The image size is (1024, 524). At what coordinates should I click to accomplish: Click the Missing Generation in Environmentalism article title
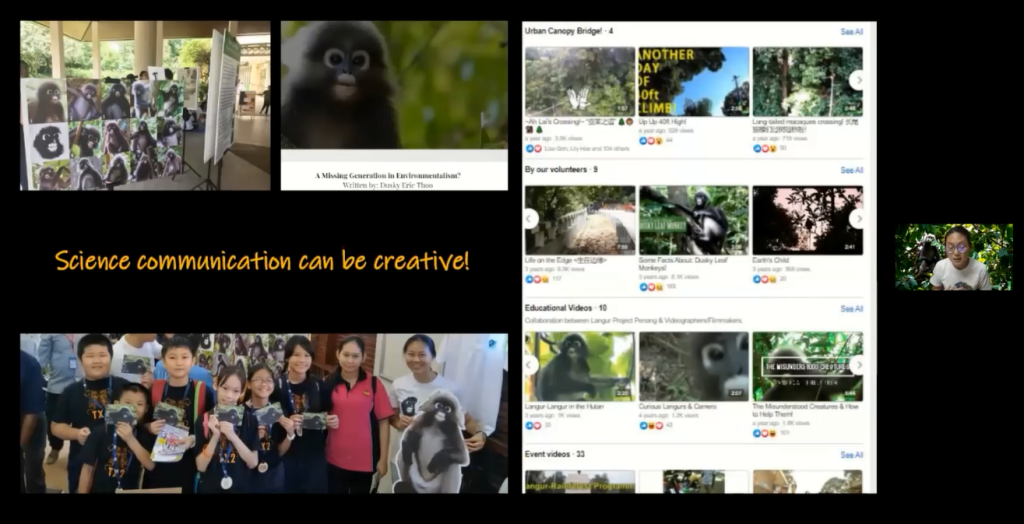pyautogui.click(x=394, y=174)
